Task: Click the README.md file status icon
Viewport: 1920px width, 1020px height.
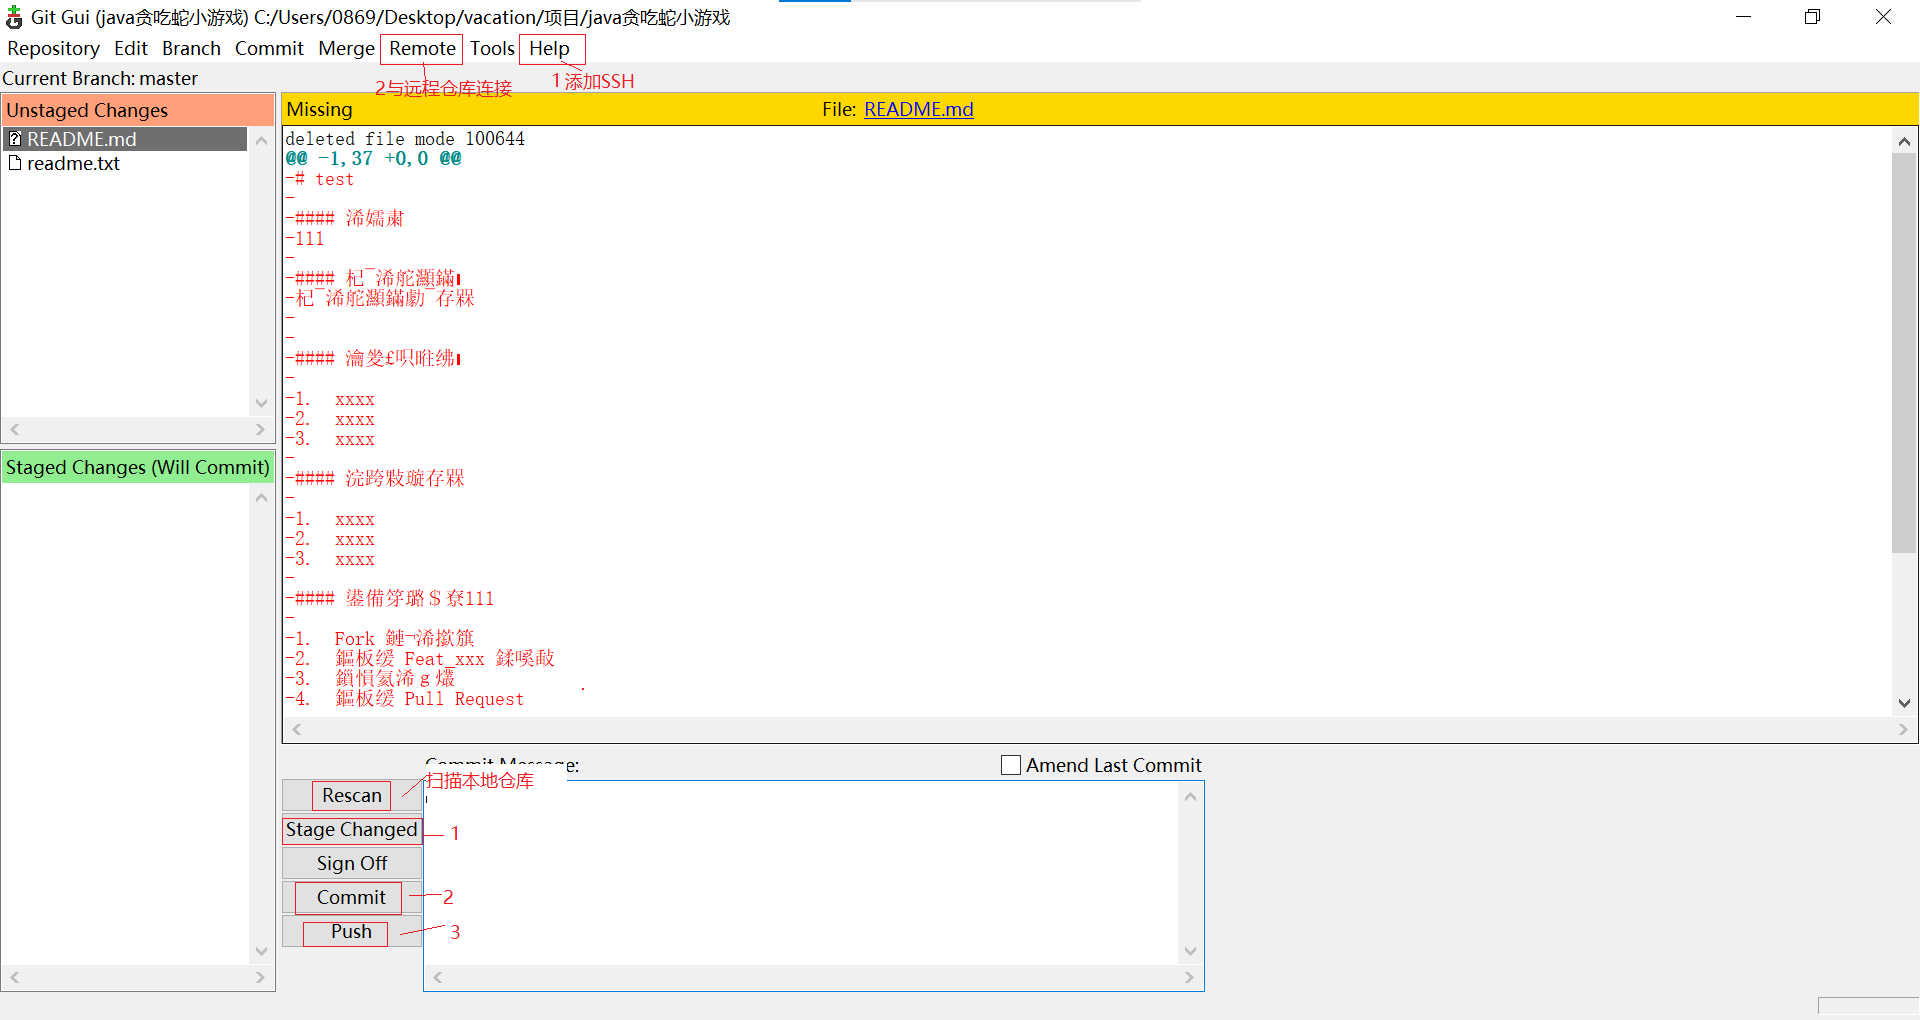Action: (x=15, y=139)
